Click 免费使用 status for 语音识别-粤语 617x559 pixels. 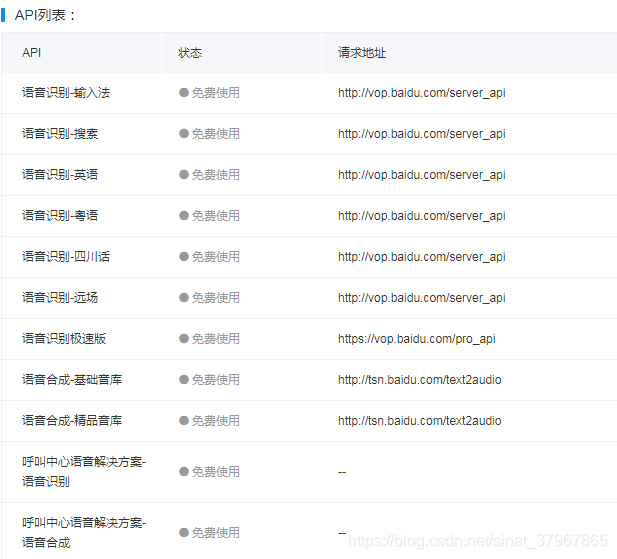(x=209, y=216)
